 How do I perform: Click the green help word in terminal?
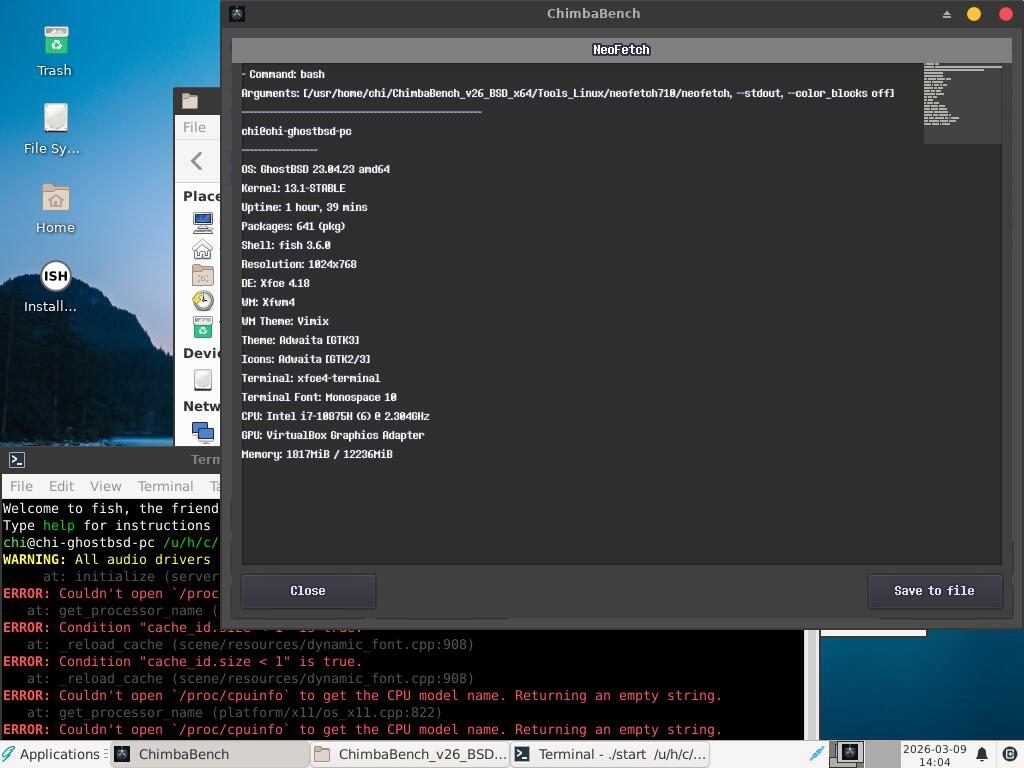tap(59, 525)
